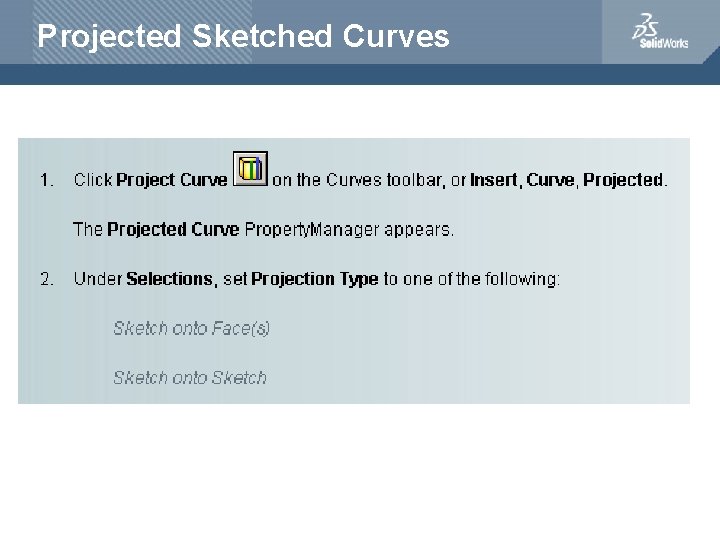This screenshot has height=540, width=720.
Task: Click the bold 'Projected Curve' PropertyManager text
Action: [x=173, y=230]
